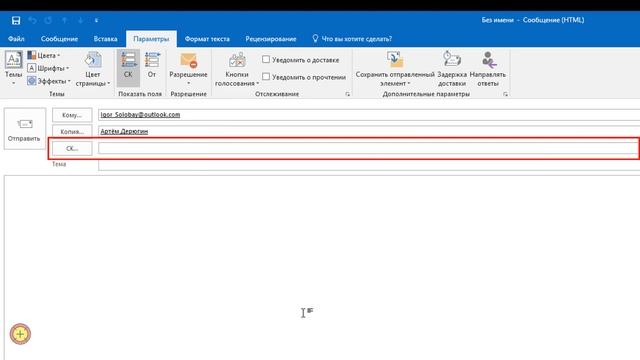
Task: Select the Igor_Solobay@outlook.com address
Action: pyautogui.click(x=140, y=115)
